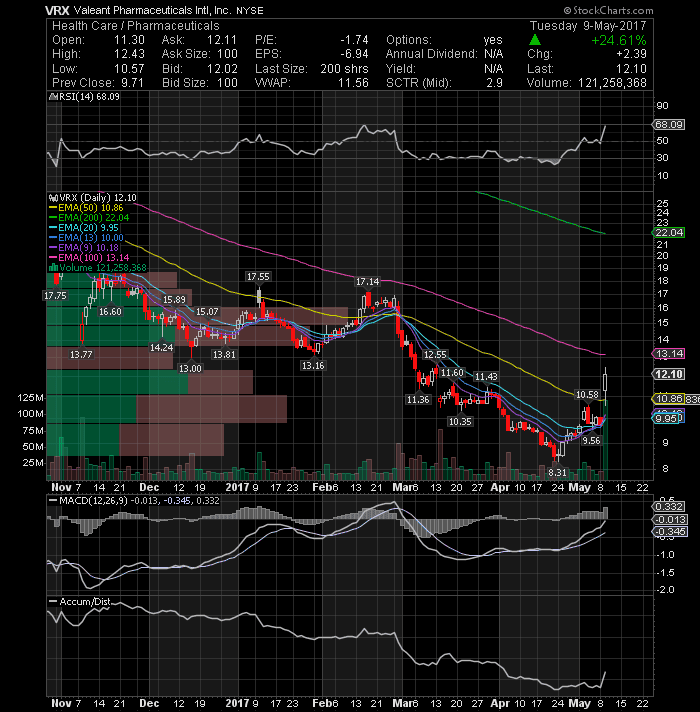The width and height of the screenshot is (700, 712).
Task: Click the 15.89 price annotation
Action: [x=174, y=300]
